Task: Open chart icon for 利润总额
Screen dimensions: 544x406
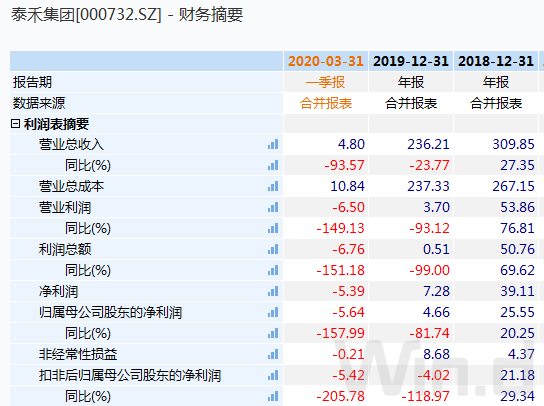Action: pyautogui.click(x=273, y=249)
